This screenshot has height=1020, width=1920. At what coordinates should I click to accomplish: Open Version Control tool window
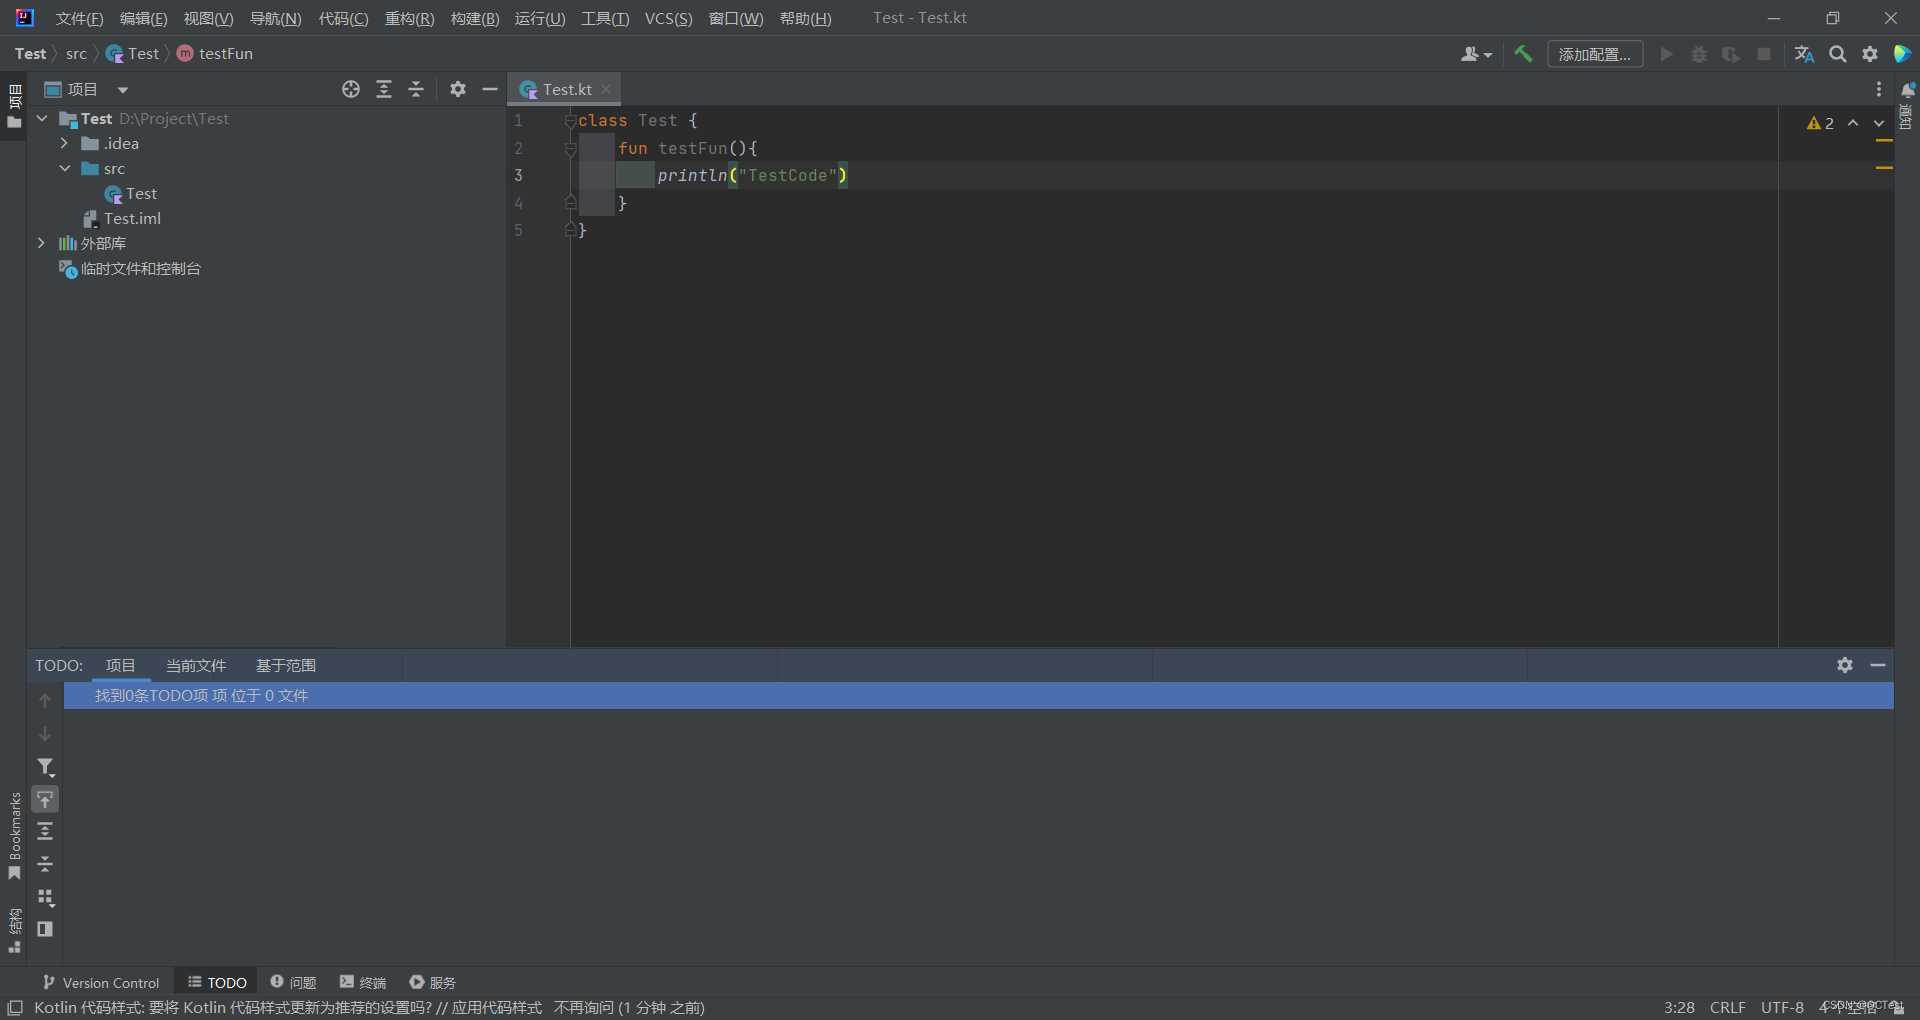[x=101, y=982]
